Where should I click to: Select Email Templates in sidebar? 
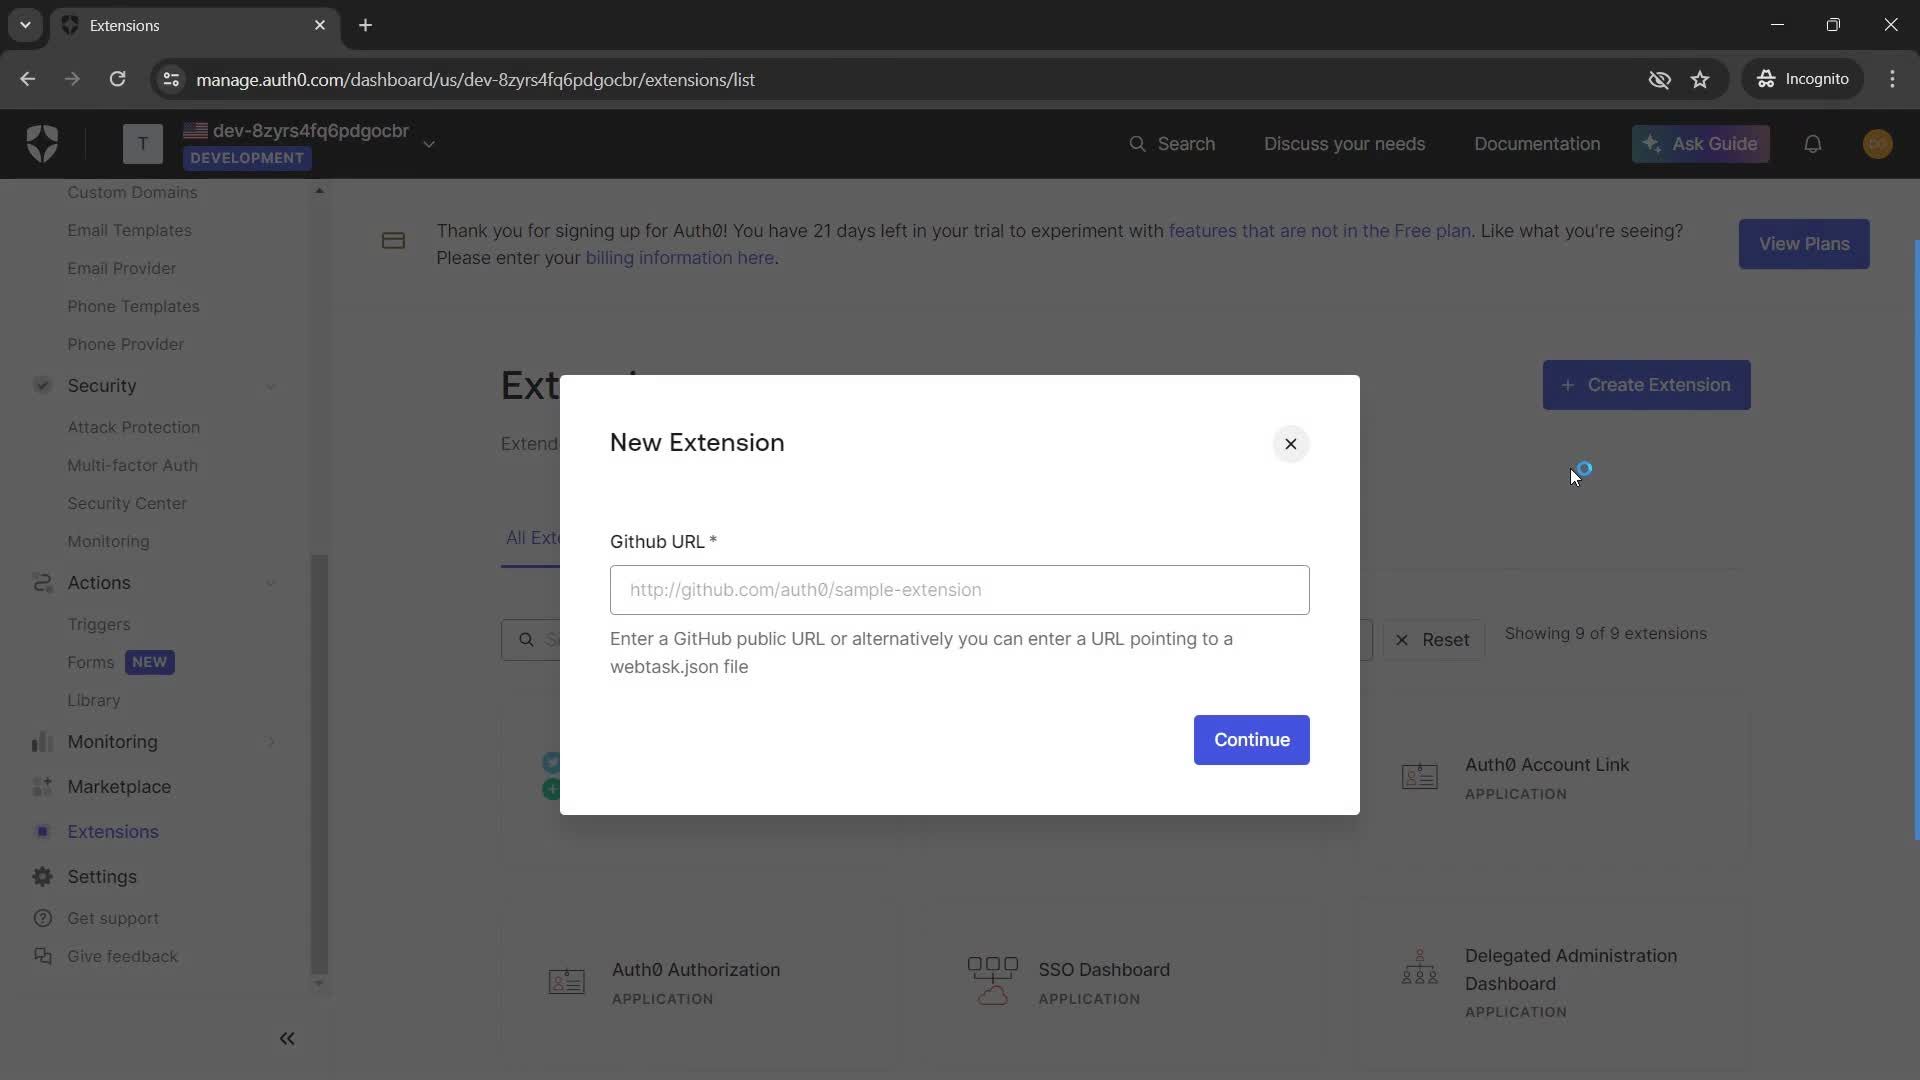coord(129,230)
